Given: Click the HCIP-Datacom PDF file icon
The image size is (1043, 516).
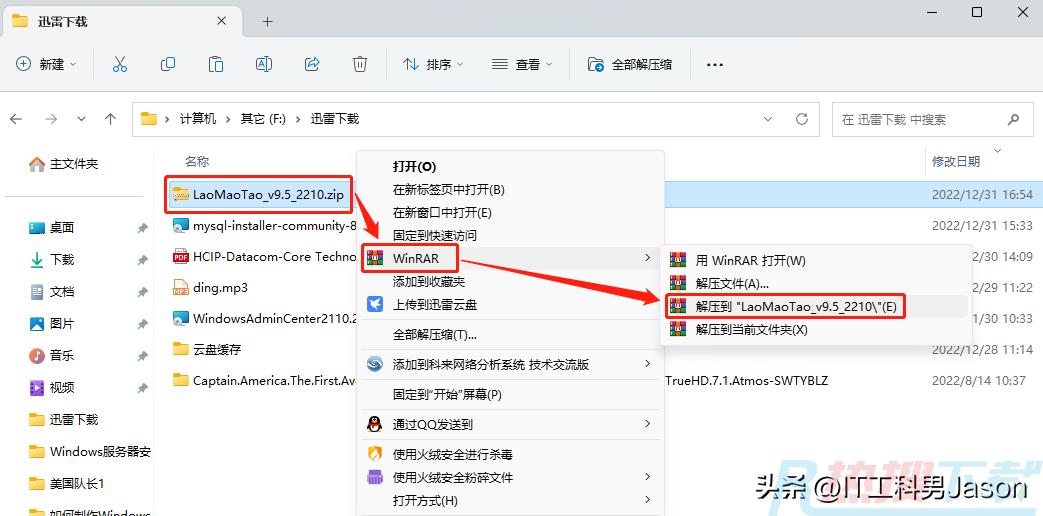Looking at the screenshot, I should click(180, 256).
